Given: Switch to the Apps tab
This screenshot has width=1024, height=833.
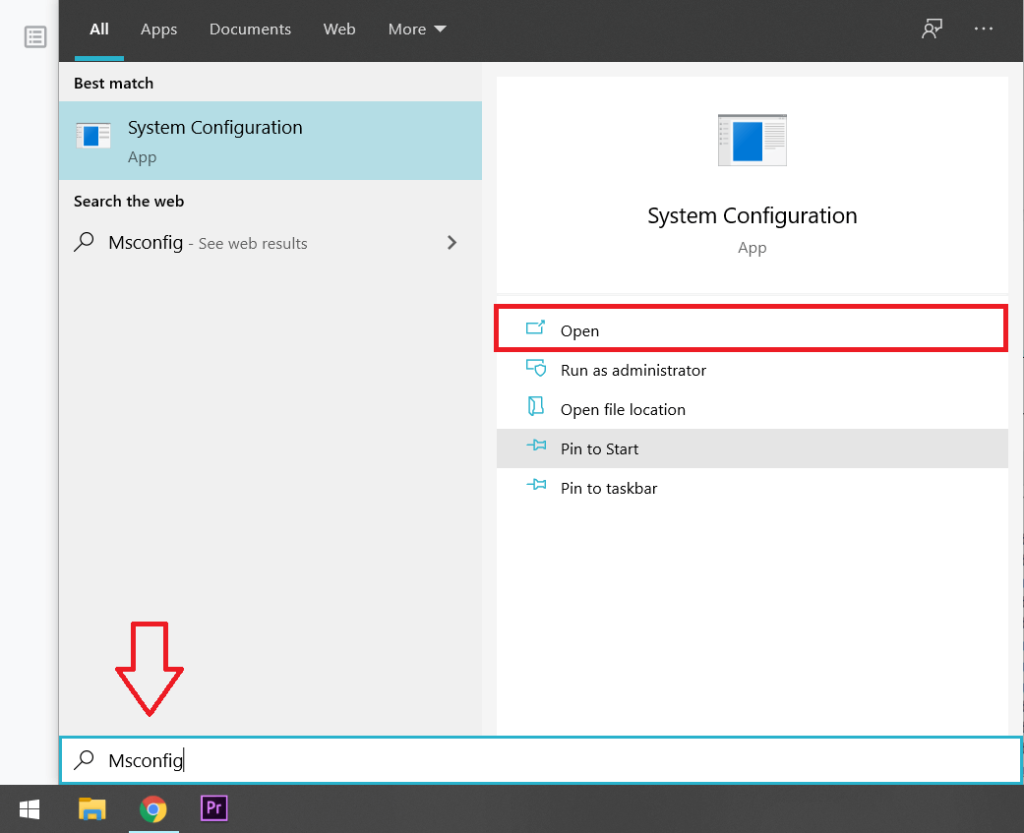Looking at the screenshot, I should click(x=158, y=29).
